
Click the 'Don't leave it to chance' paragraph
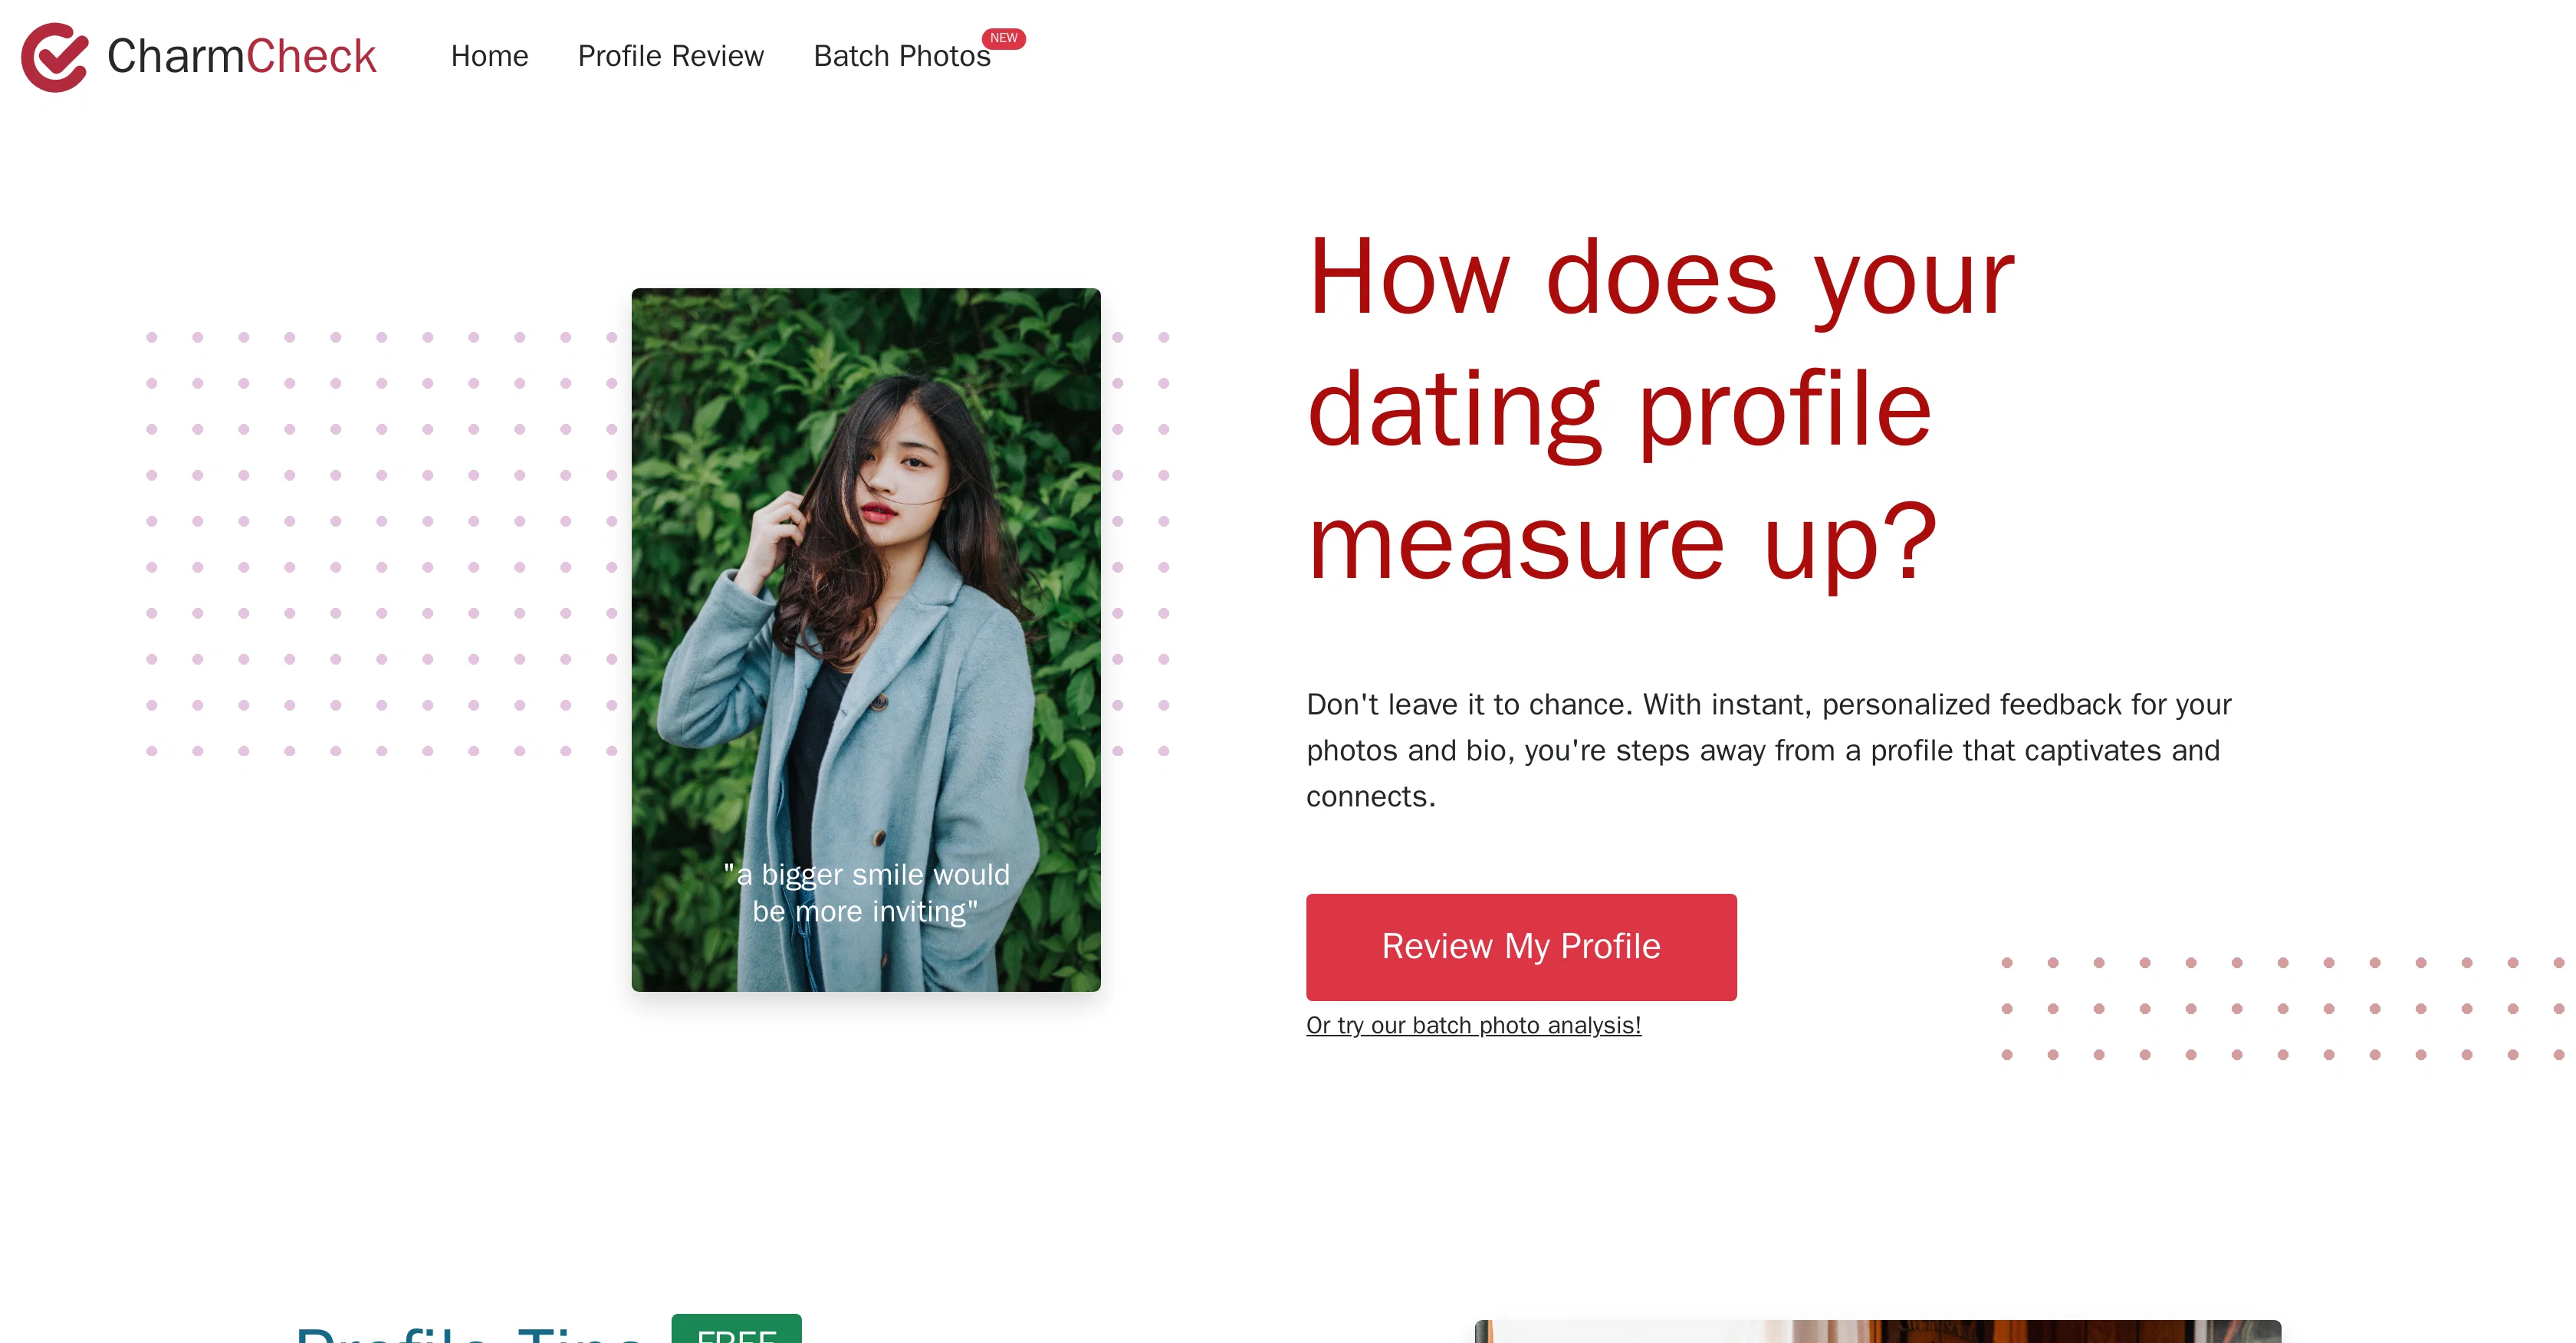[1769, 750]
